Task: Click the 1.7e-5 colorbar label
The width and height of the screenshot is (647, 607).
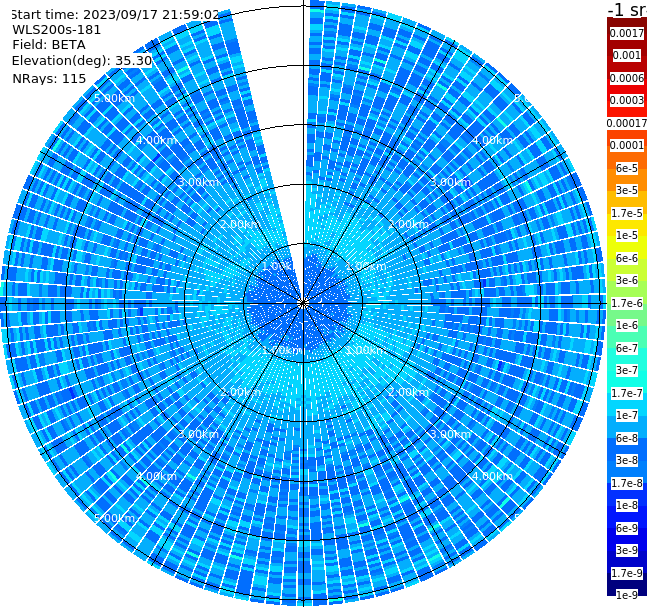Action: click(x=627, y=213)
